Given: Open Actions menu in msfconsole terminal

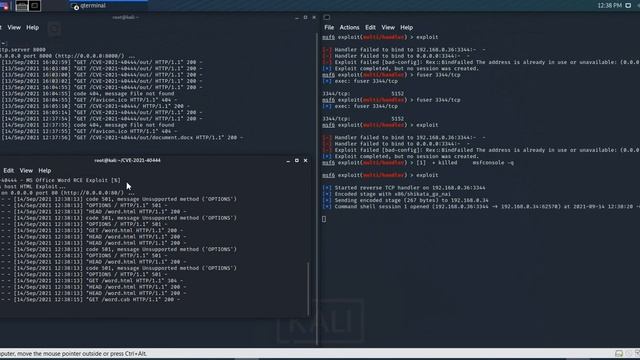Looking at the screenshot, I should pos(349,27).
